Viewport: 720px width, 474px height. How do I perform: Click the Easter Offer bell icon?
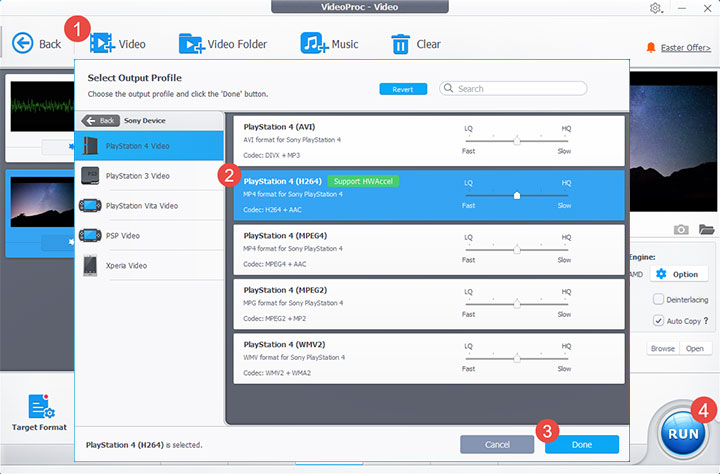[x=651, y=47]
